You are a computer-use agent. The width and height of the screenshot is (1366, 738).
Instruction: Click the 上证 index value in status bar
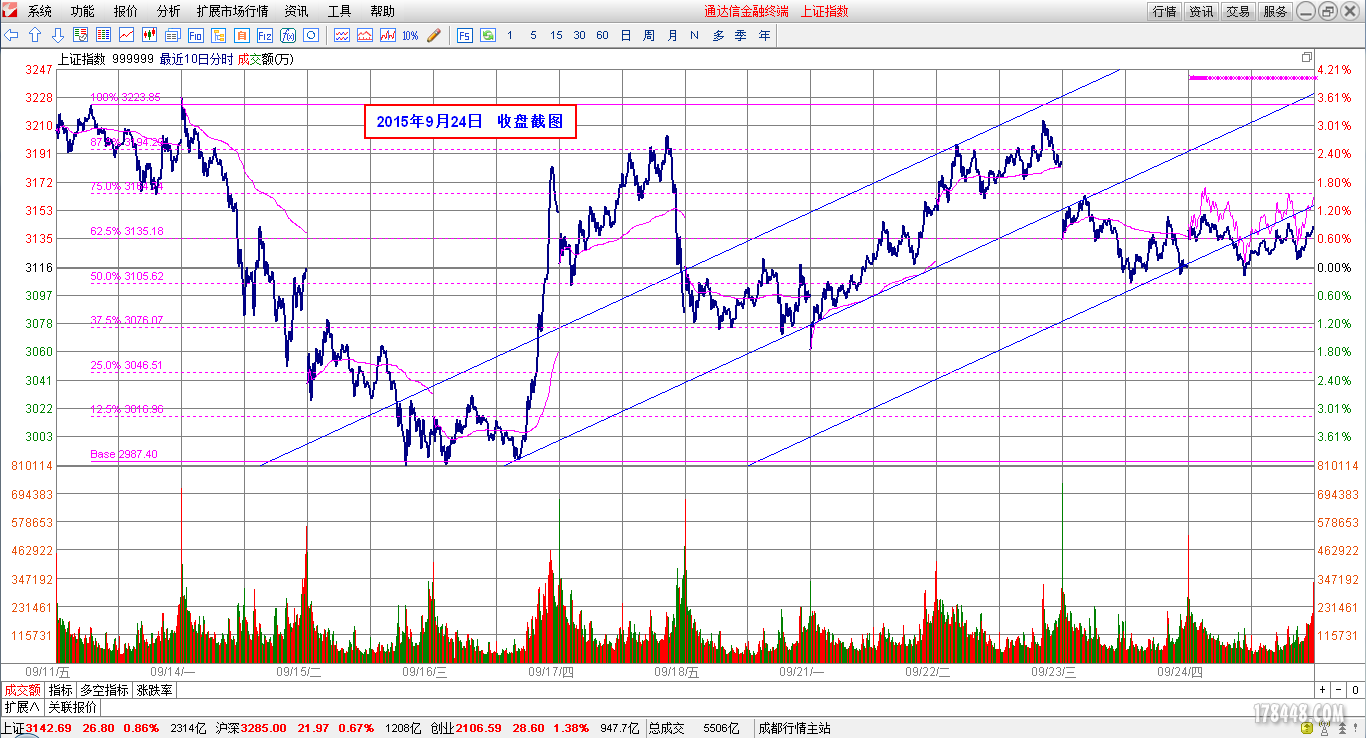[48, 728]
